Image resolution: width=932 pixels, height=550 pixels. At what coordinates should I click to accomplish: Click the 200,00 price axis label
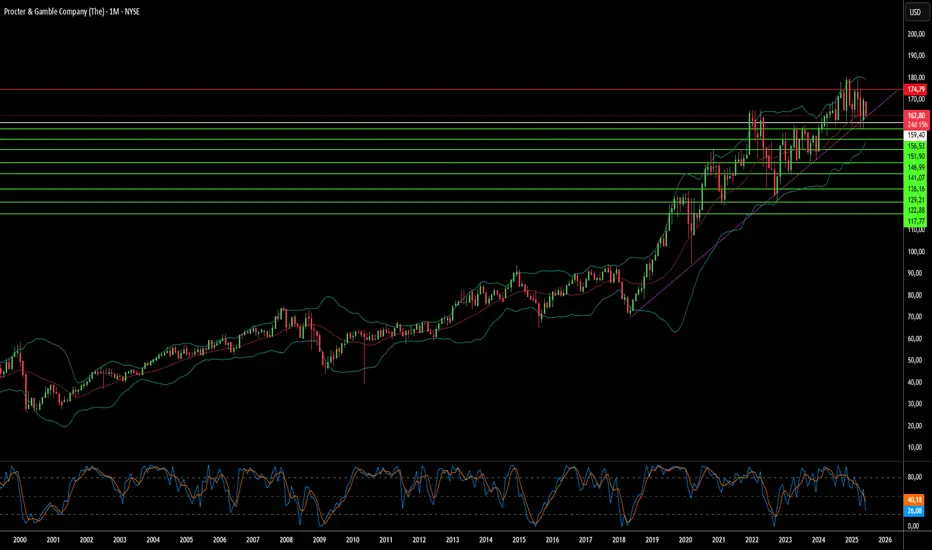tap(916, 34)
